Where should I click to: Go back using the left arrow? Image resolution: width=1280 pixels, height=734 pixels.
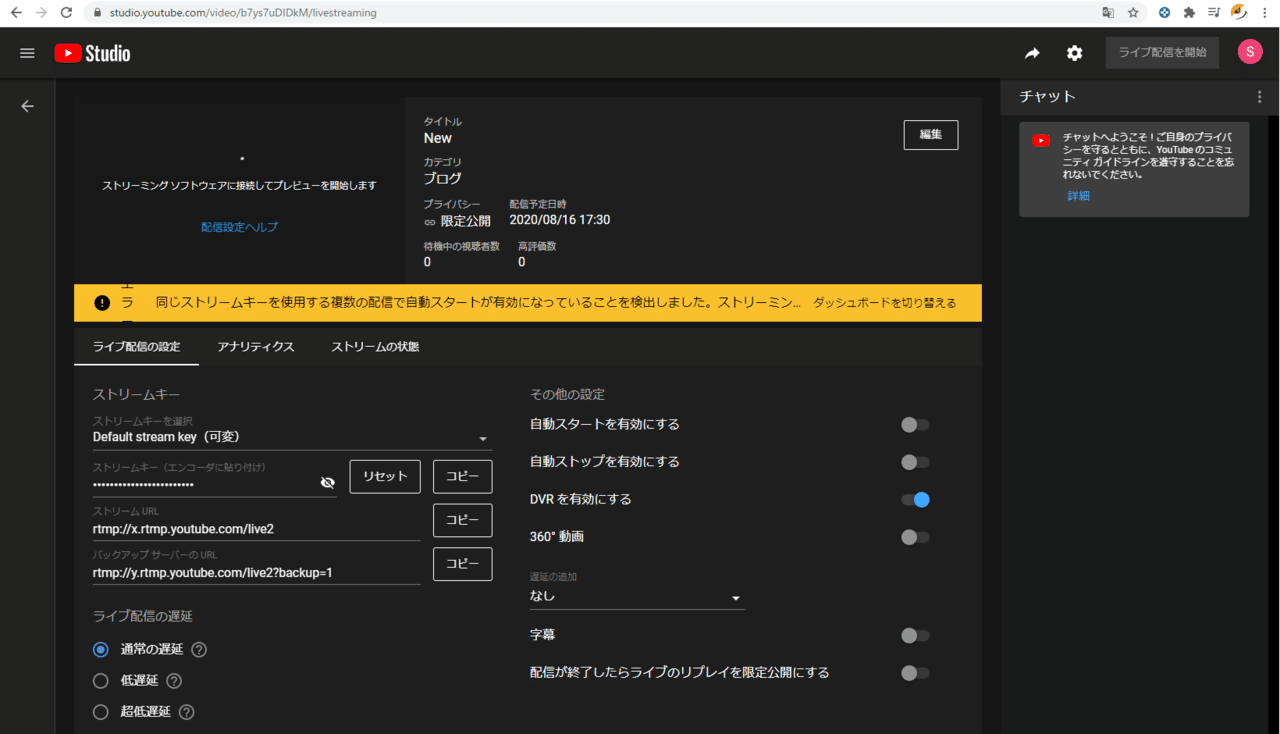click(x=27, y=106)
